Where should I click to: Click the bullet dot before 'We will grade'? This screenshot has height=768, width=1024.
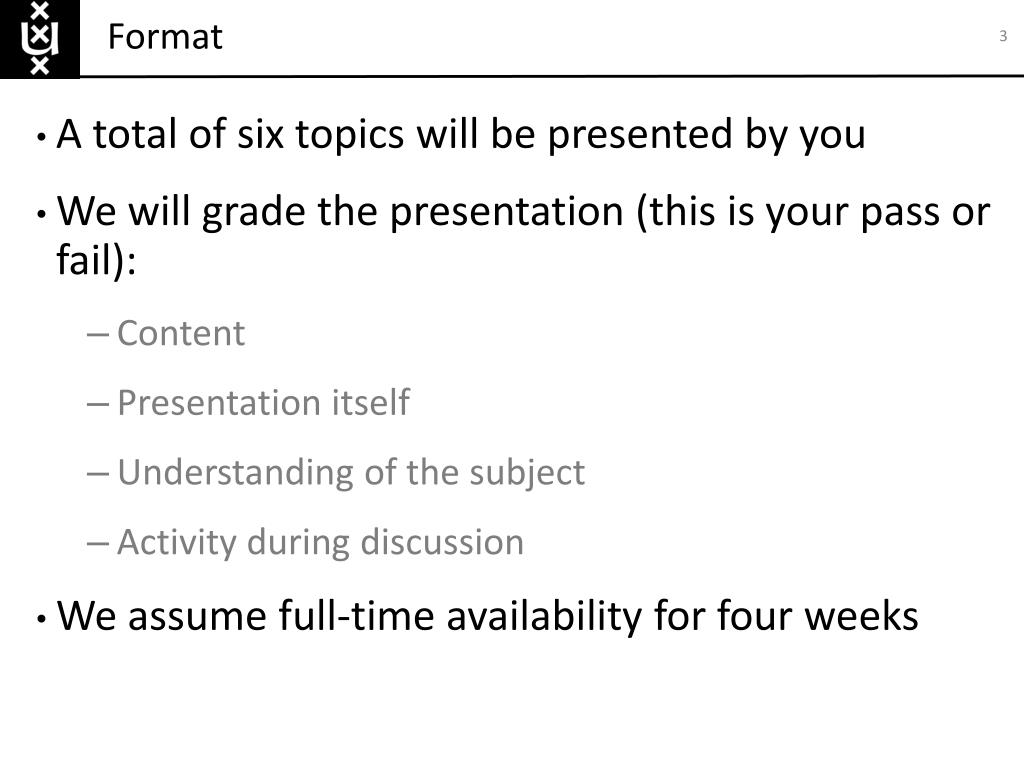pos(42,215)
